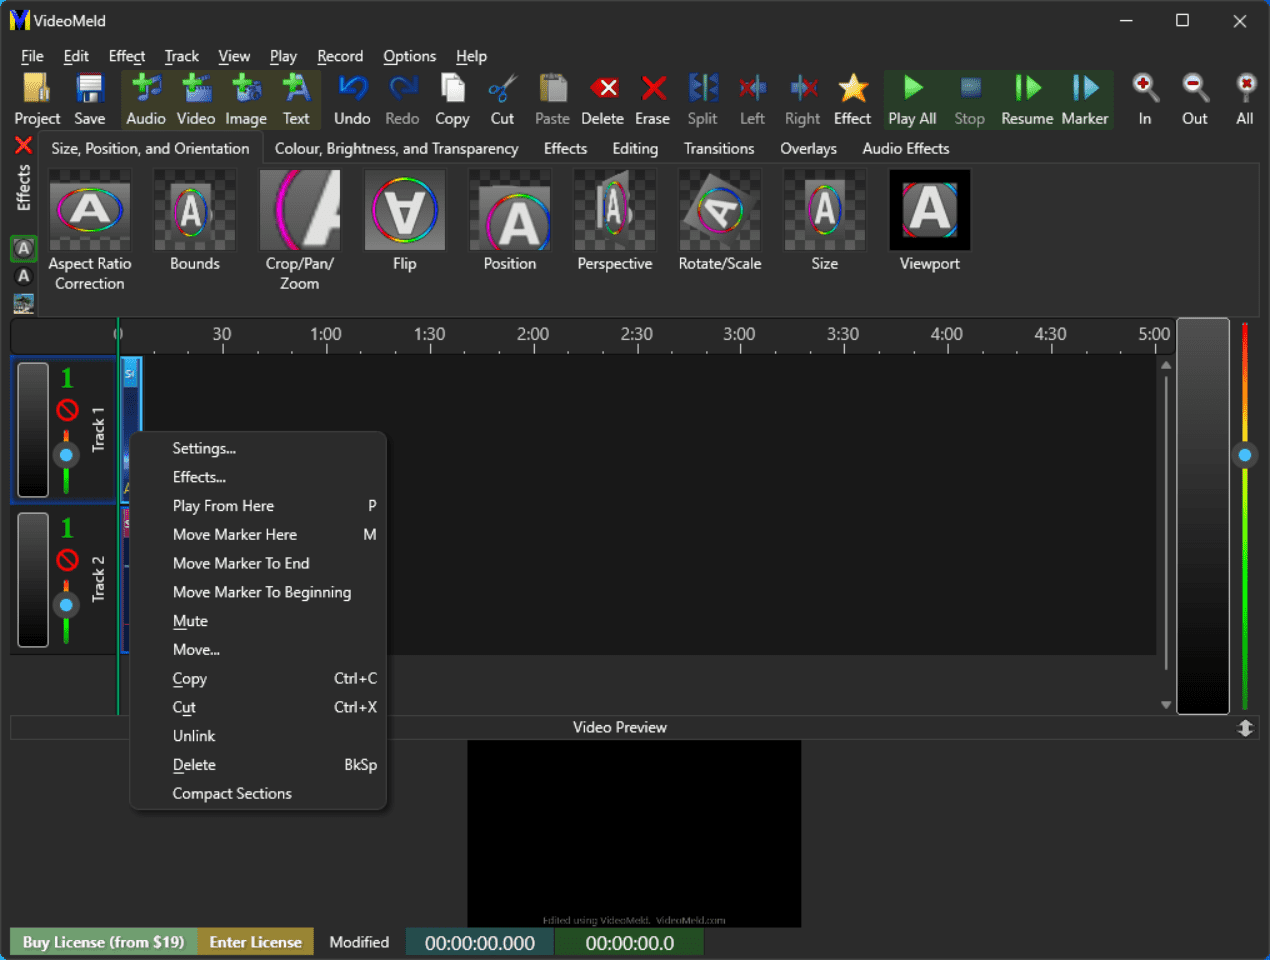Click the Split toolbar icon
The height and width of the screenshot is (960, 1270).
(x=702, y=99)
